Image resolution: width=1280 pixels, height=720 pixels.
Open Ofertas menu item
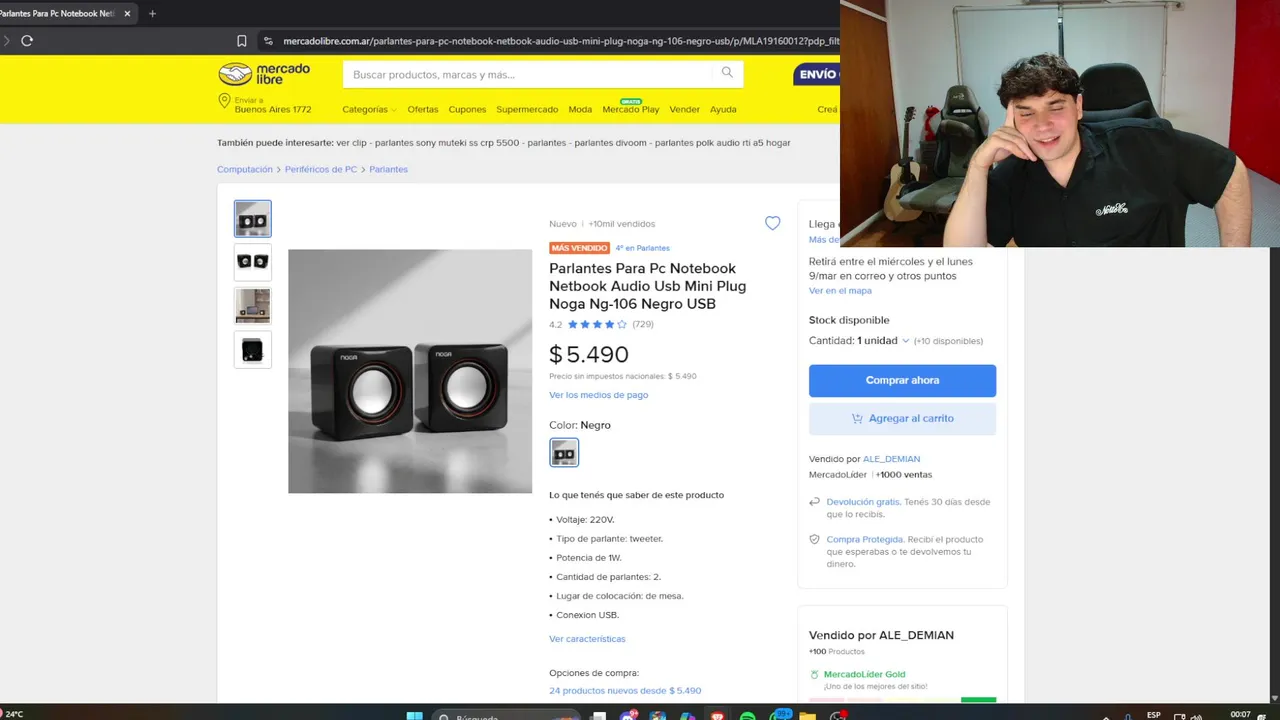pos(422,109)
